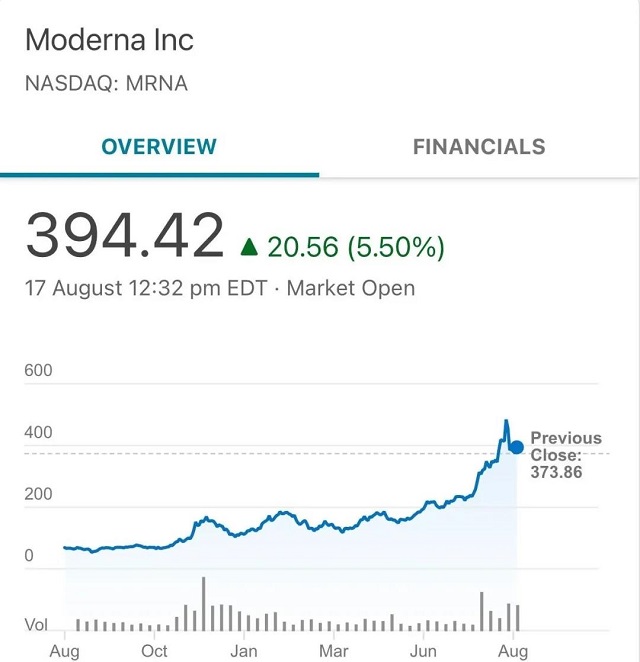
Task: Click the 600 value on the price axis
Action: (38, 371)
